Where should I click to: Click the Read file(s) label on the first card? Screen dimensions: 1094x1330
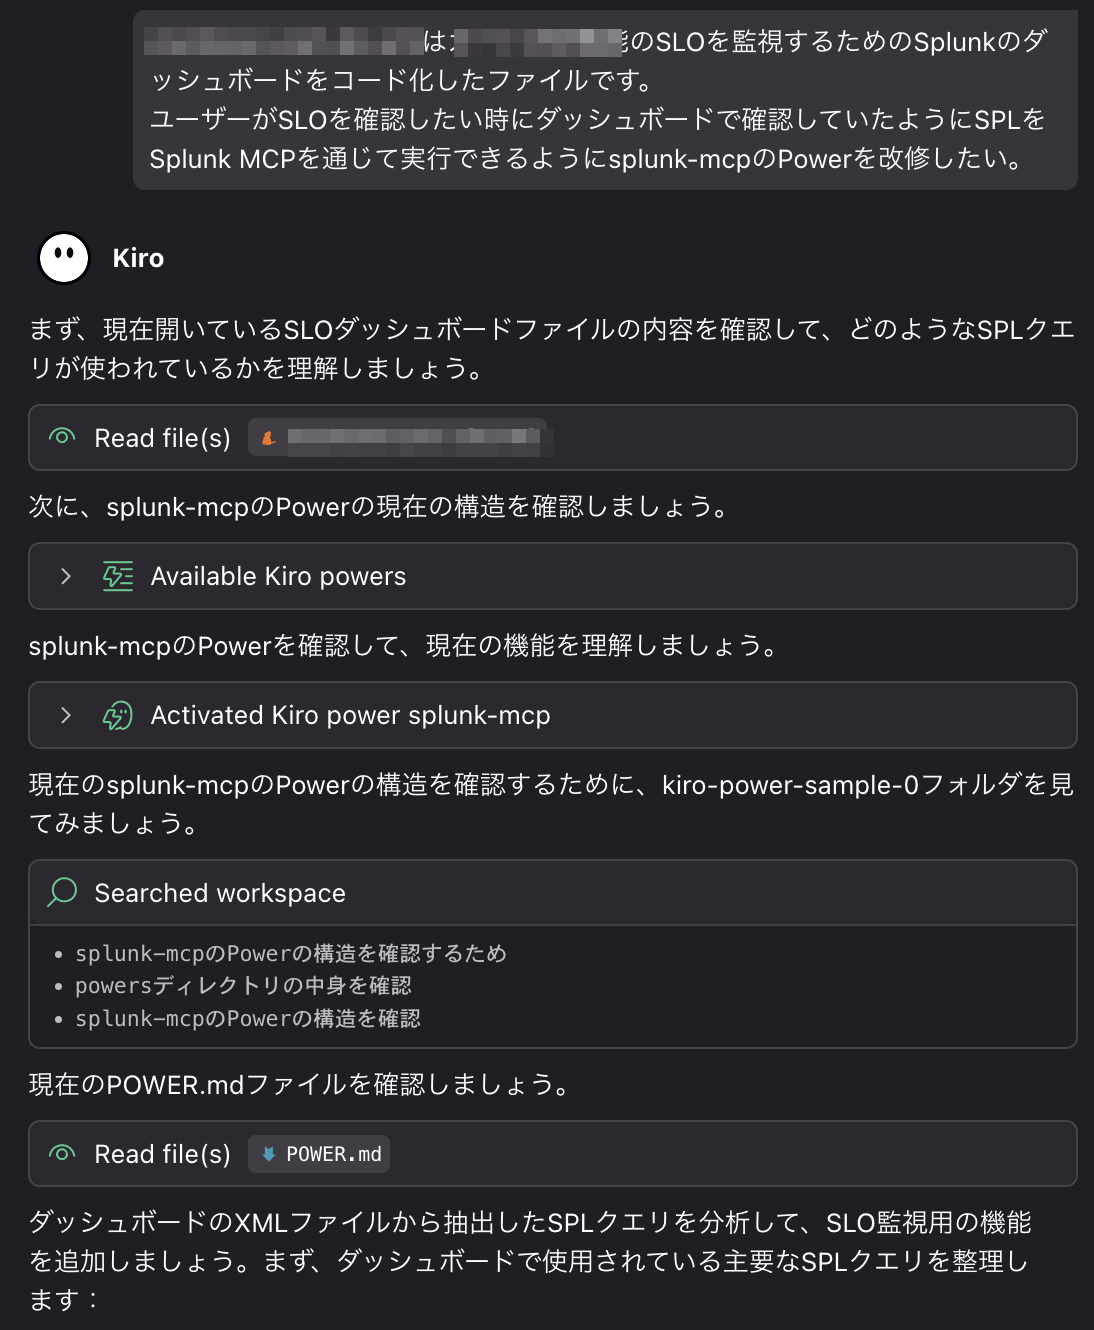[162, 437]
